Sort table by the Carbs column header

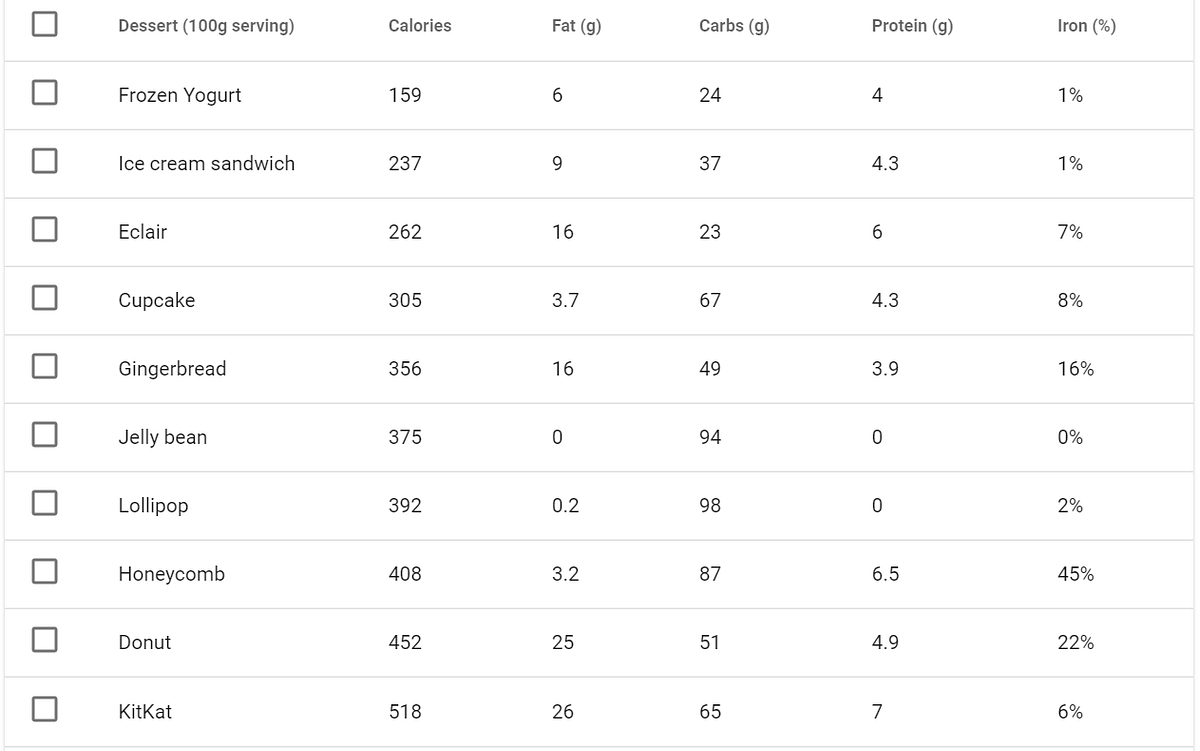point(734,26)
